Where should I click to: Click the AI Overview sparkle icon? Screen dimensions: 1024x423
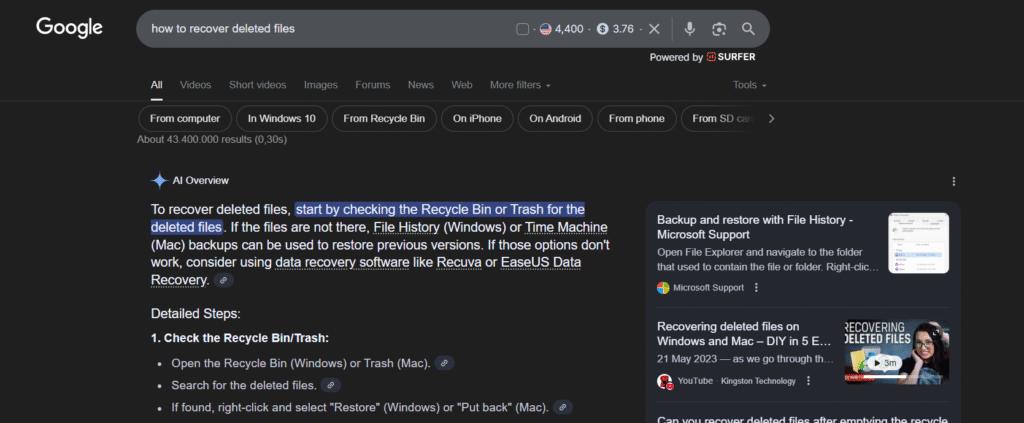click(159, 181)
